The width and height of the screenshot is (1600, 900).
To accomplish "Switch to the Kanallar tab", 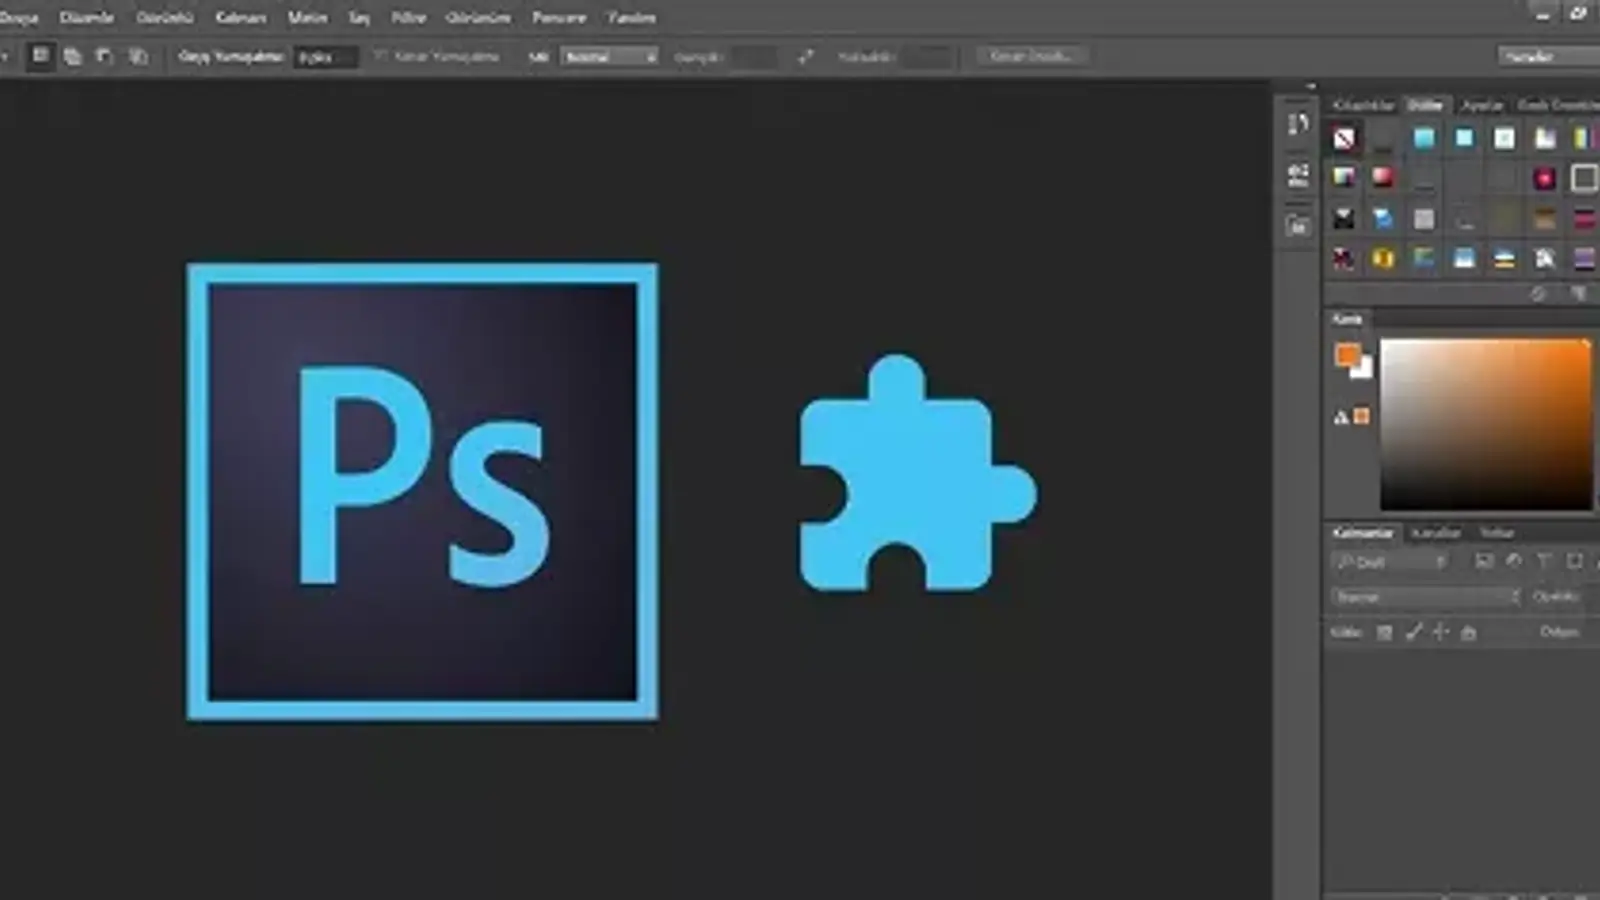I will (x=1436, y=532).
